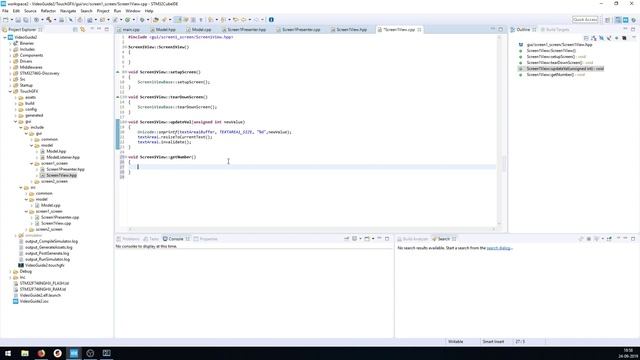Click the Sort icon in the Outline toolbar

click(x=594, y=38)
